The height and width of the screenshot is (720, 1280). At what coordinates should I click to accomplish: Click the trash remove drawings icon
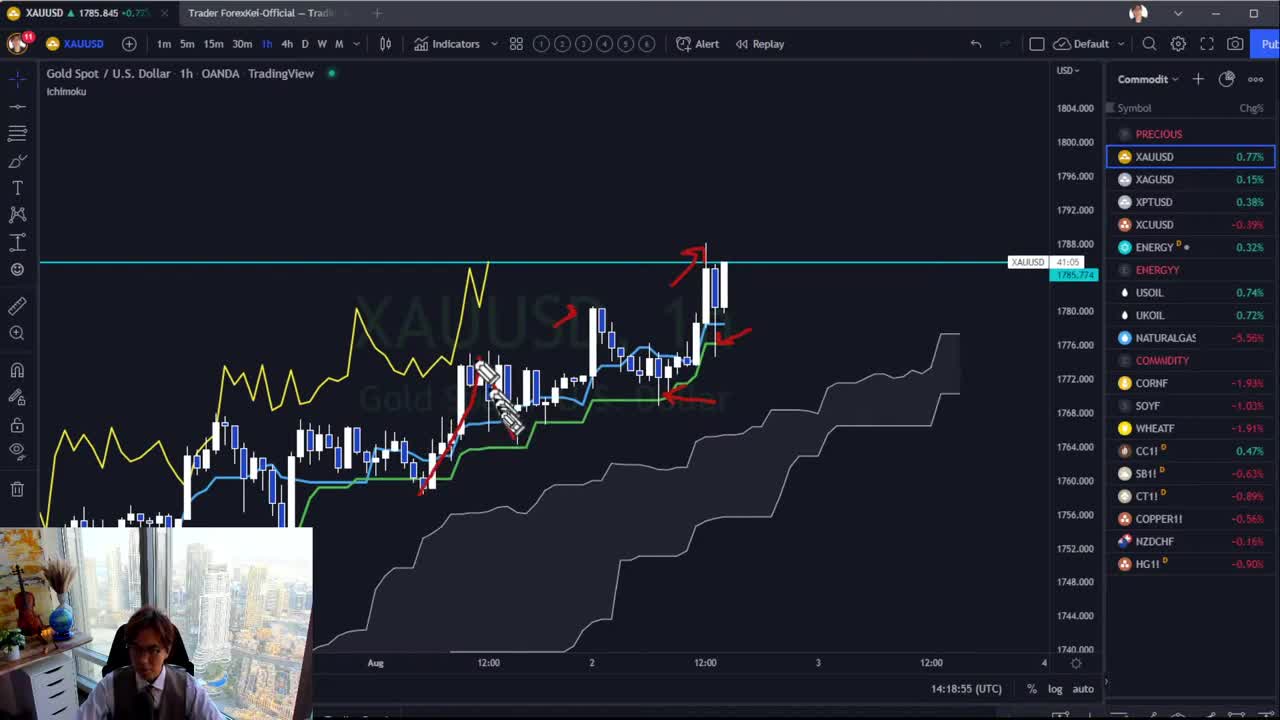[x=17, y=489]
